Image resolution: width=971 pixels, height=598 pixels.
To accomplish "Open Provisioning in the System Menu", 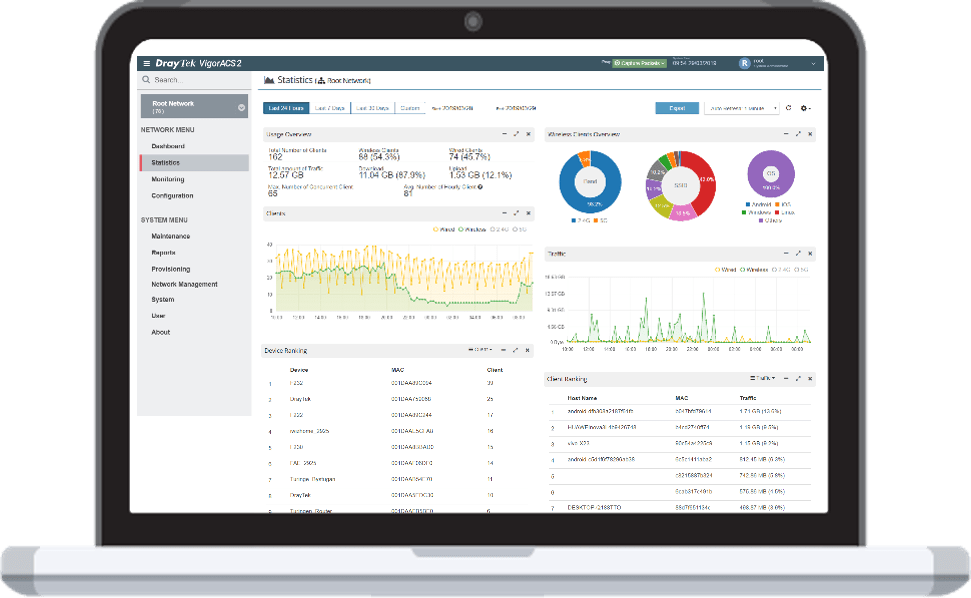I will click(171, 269).
